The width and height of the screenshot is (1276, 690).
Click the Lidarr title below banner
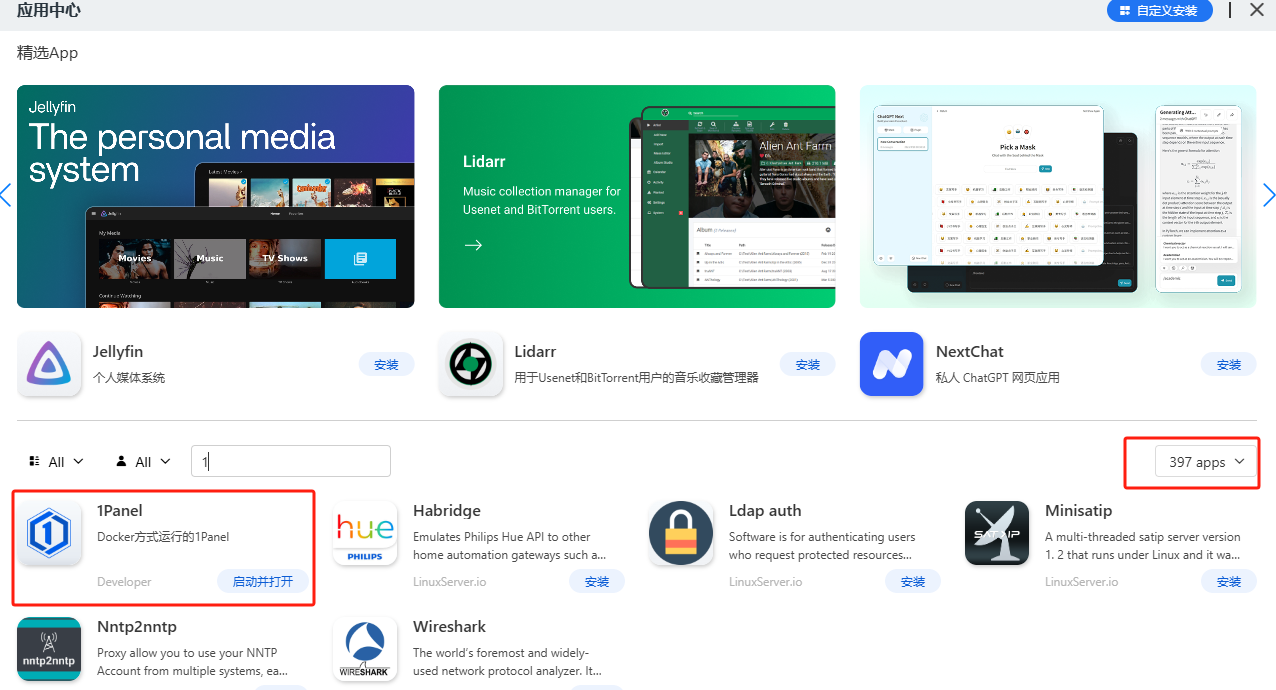535,352
